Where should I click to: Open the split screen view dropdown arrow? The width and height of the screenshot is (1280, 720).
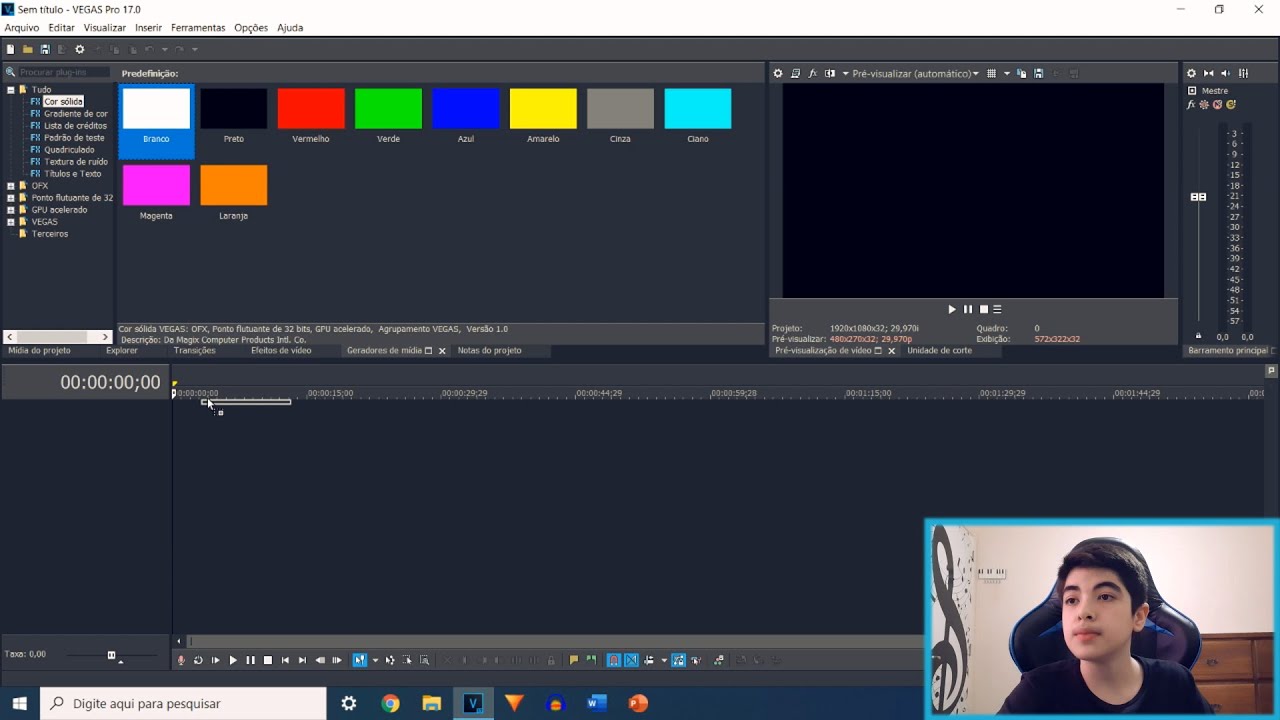pyautogui.click(x=845, y=73)
